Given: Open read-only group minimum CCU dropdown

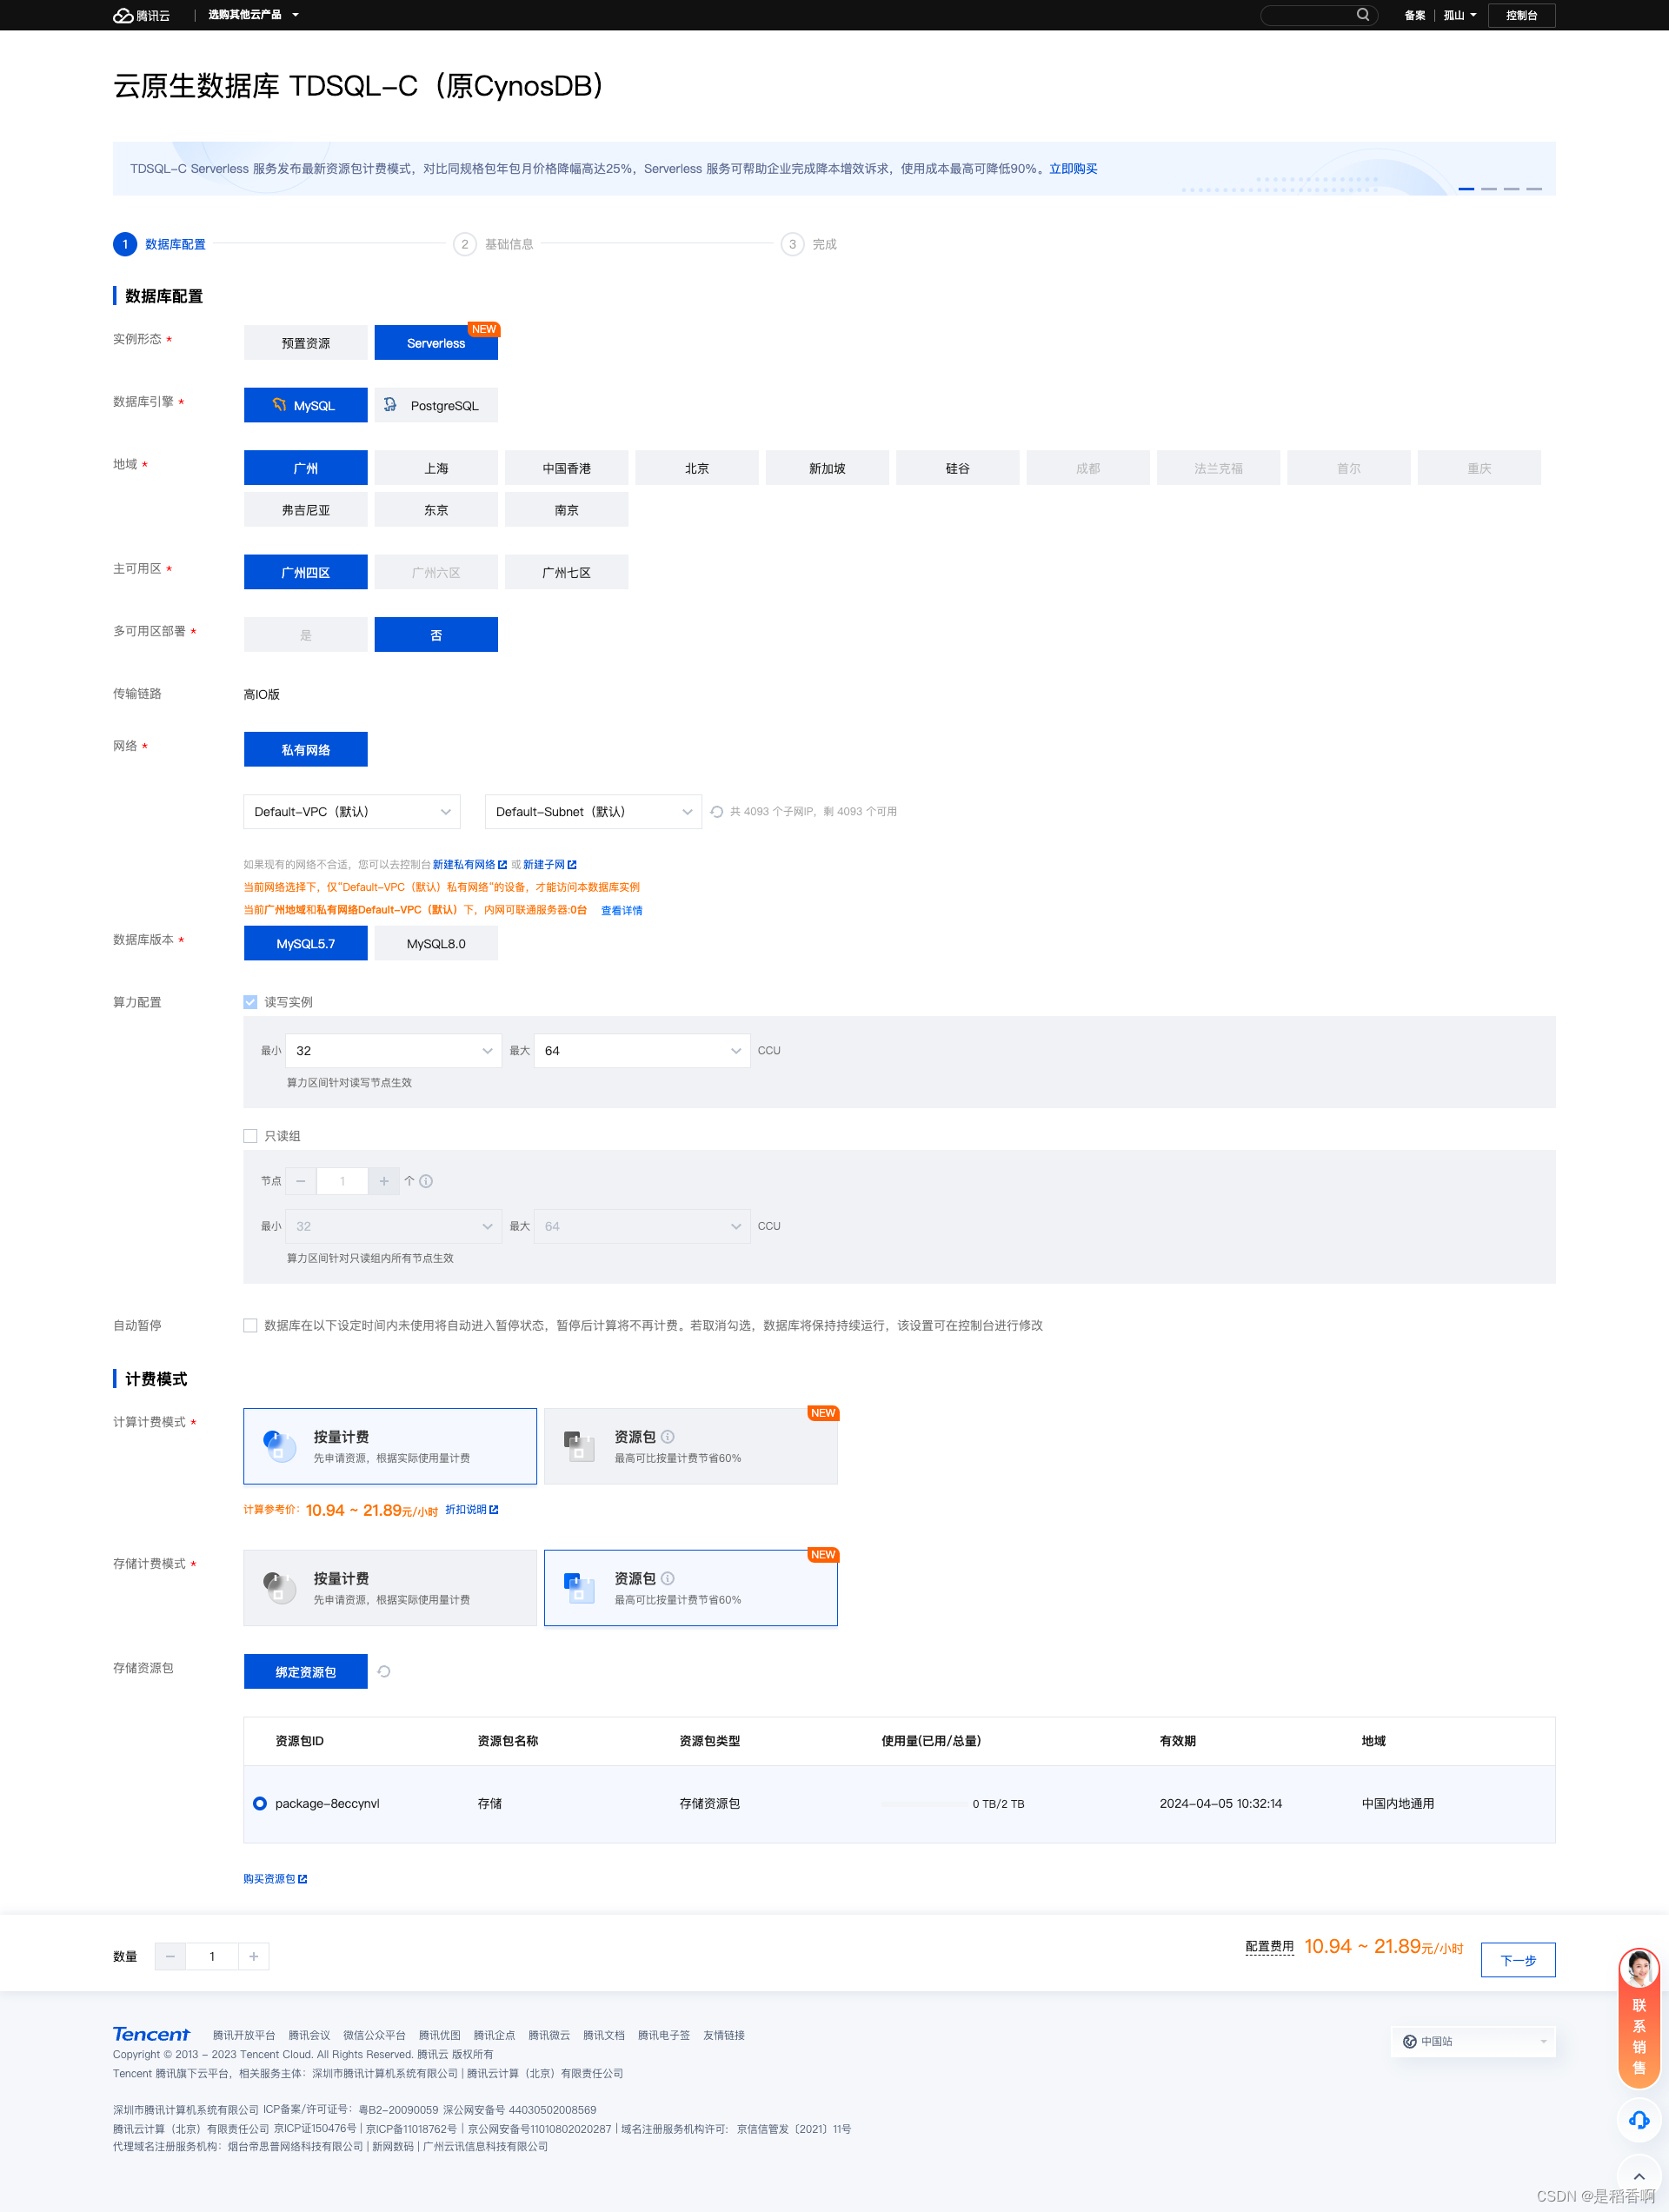Looking at the screenshot, I should tap(394, 1226).
